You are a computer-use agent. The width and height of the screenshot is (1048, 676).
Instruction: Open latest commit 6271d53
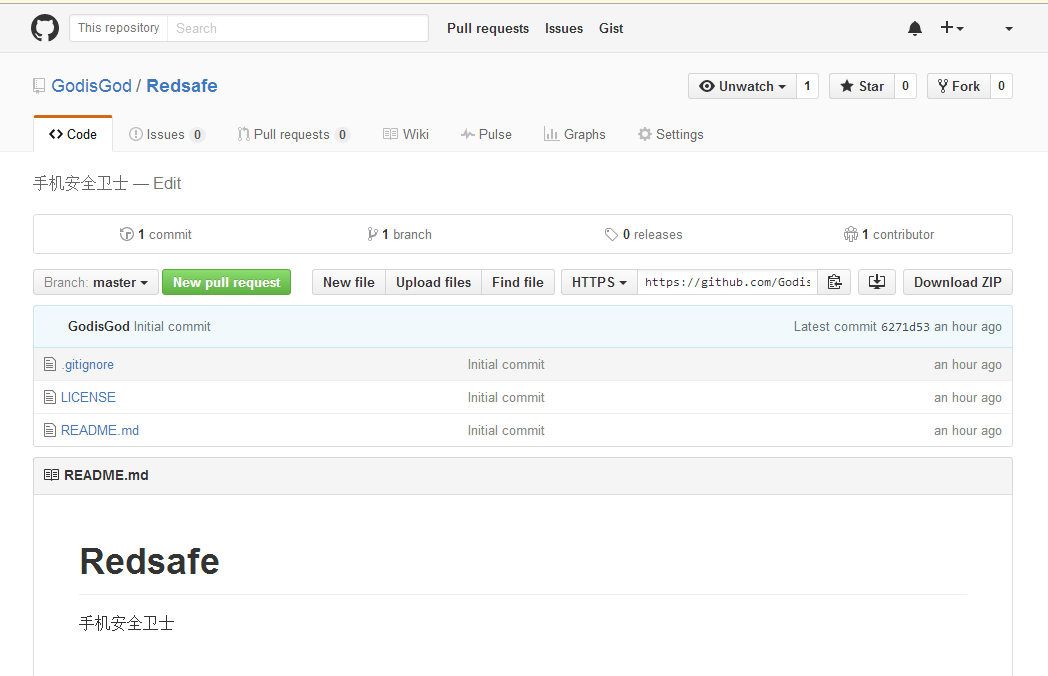(x=905, y=326)
